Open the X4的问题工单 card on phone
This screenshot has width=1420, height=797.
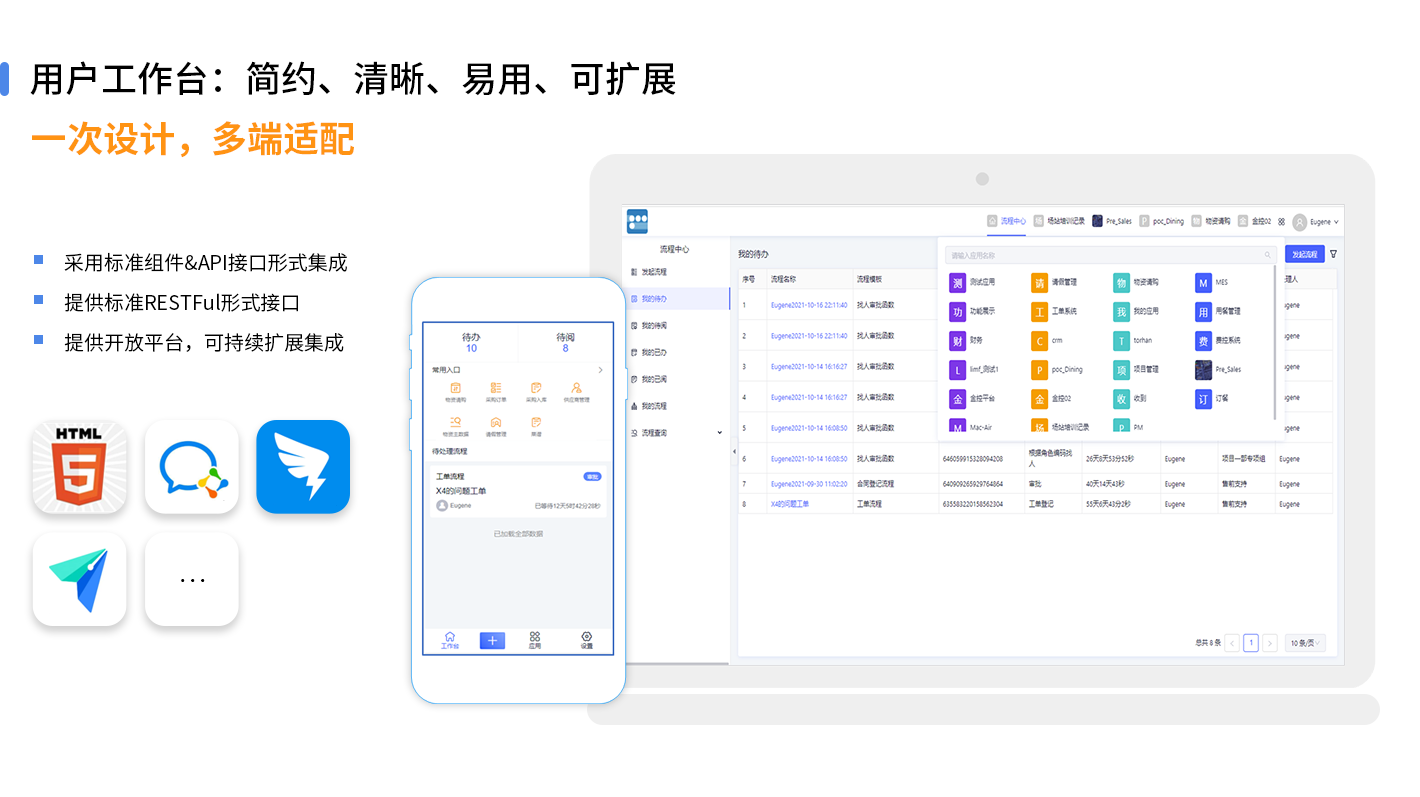click(x=518, y=492)
